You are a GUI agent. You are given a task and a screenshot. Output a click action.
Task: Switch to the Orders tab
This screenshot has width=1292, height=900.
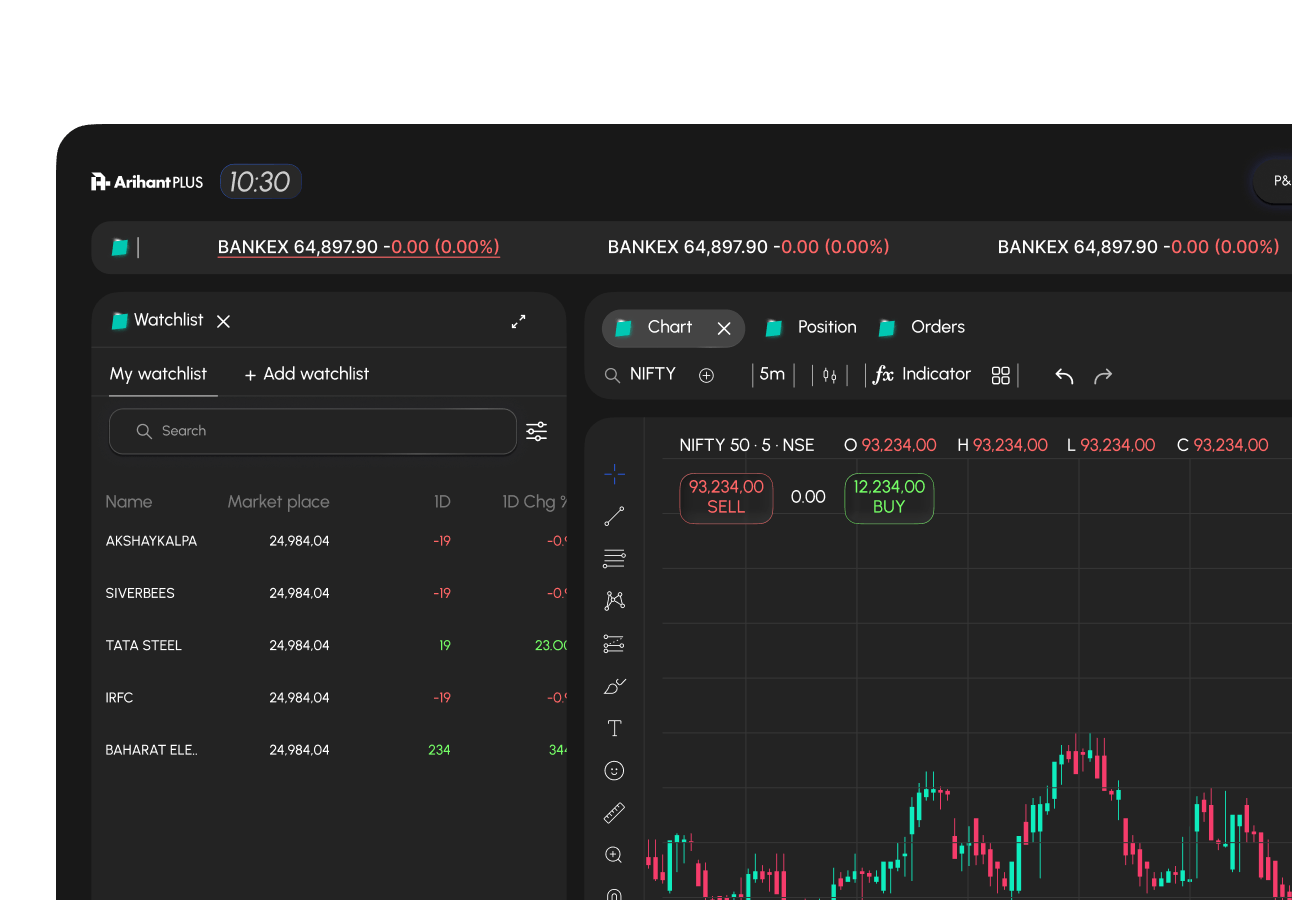pos(922,327)
